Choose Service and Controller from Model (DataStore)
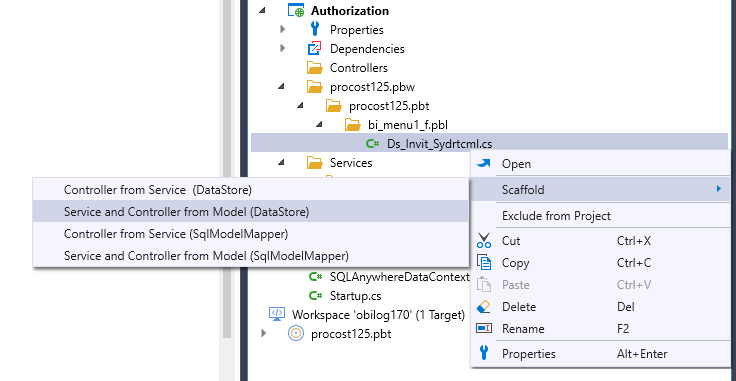Viewport: 736px width, 381px height. [x=251, y=212]
